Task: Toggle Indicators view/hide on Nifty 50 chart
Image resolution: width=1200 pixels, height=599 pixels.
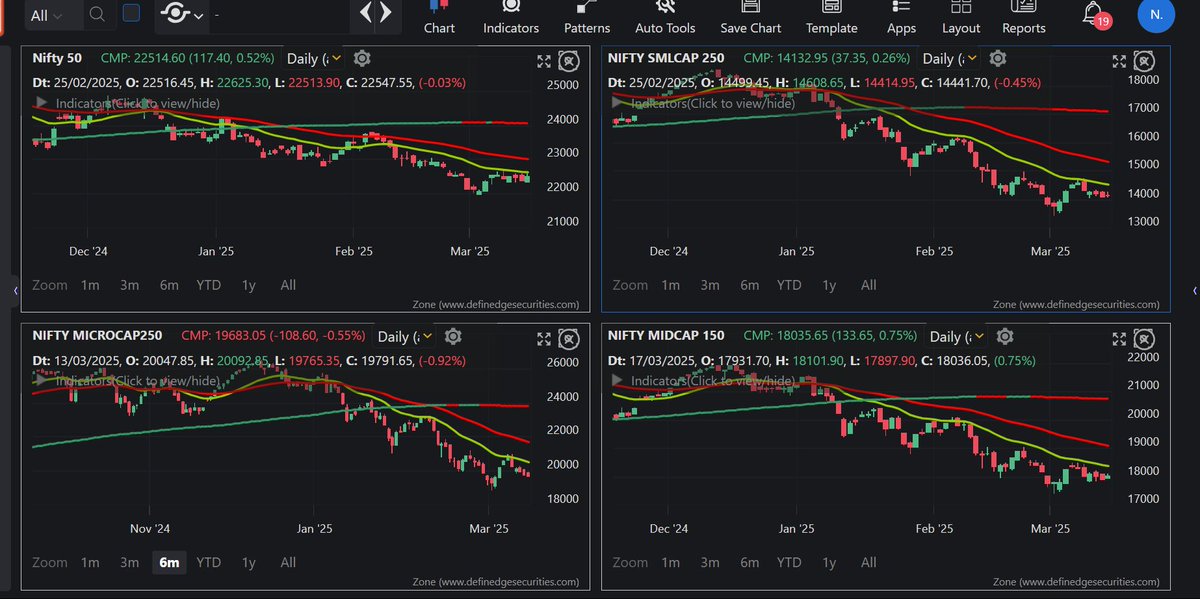Action: 126,103
